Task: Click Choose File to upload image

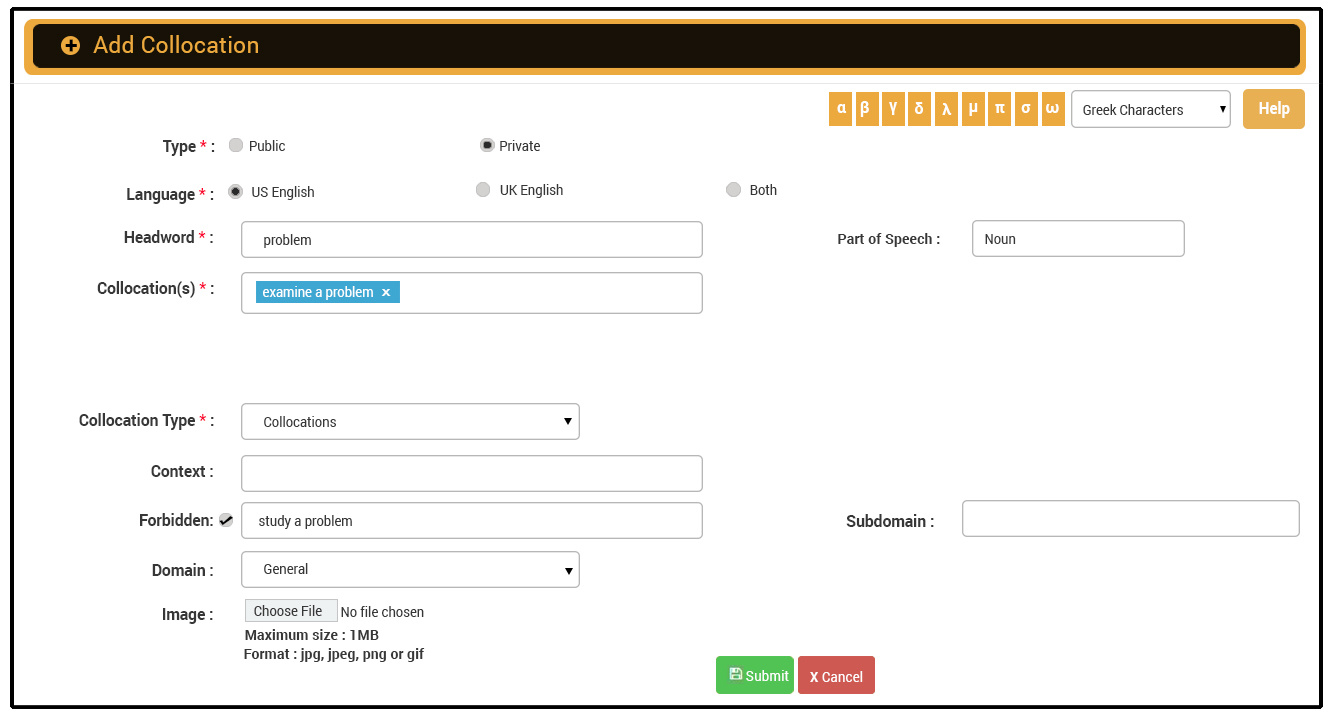Action: [290, 611]
